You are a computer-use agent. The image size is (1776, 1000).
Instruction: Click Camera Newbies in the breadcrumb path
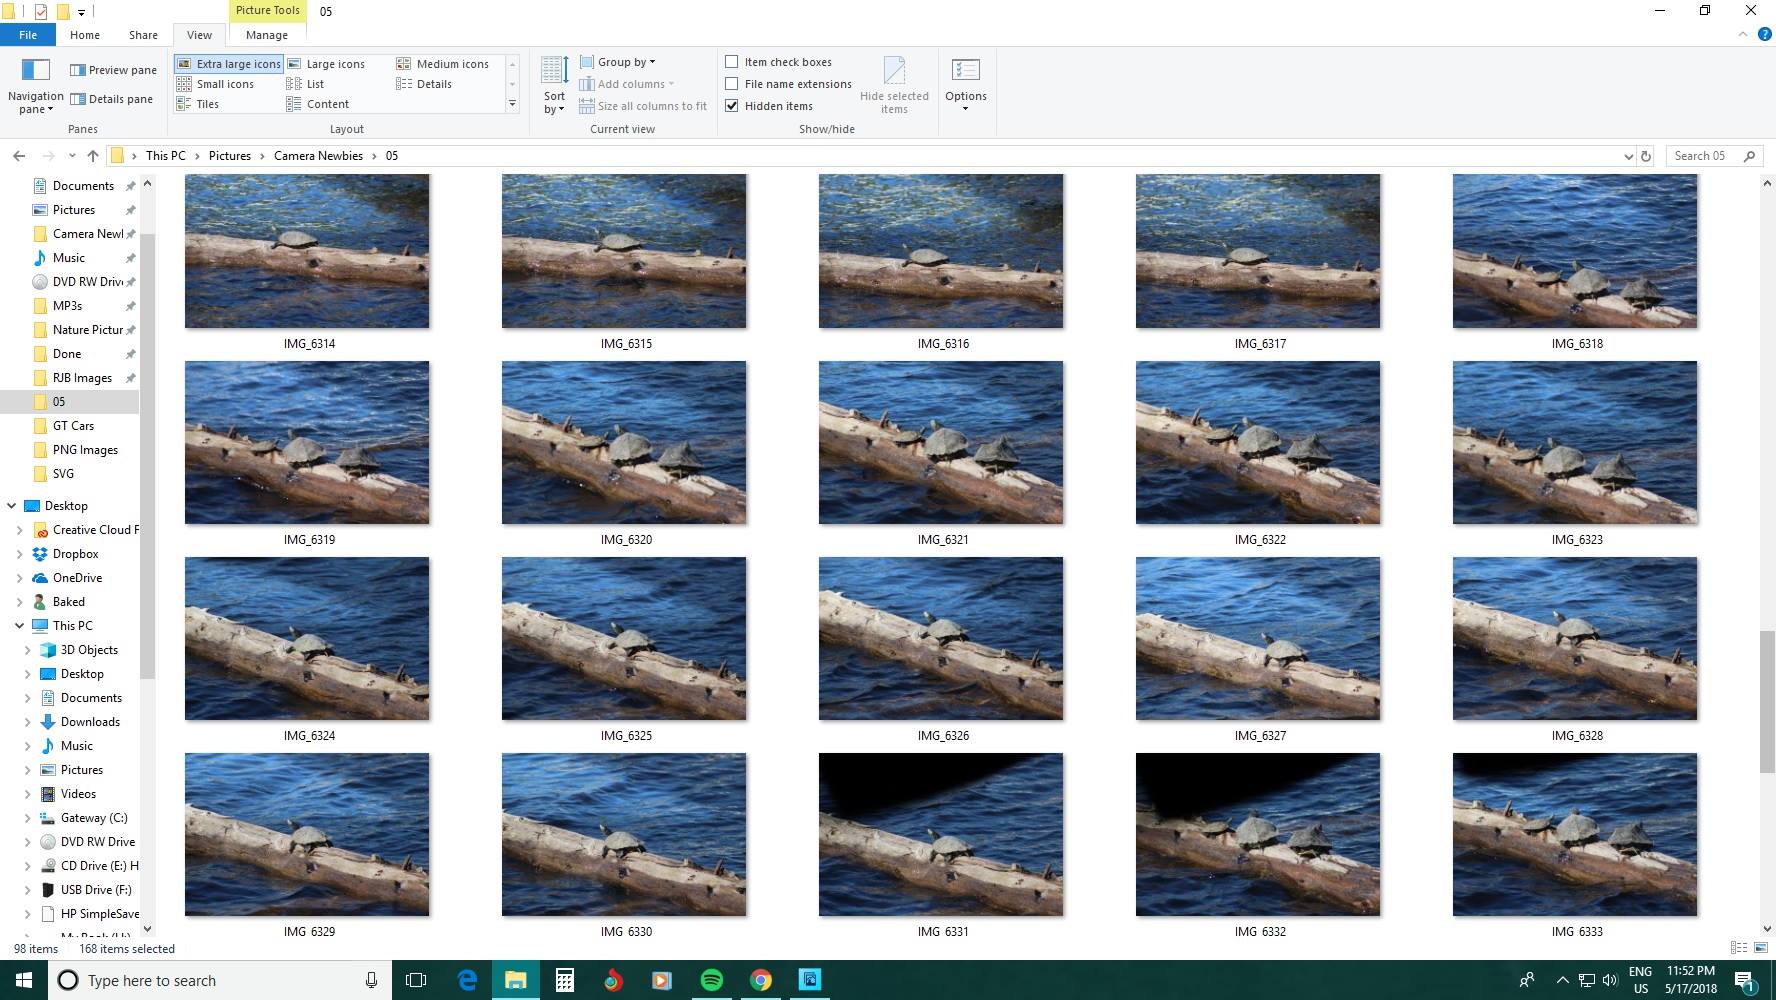pyautogui.click(x=318, y=156)
